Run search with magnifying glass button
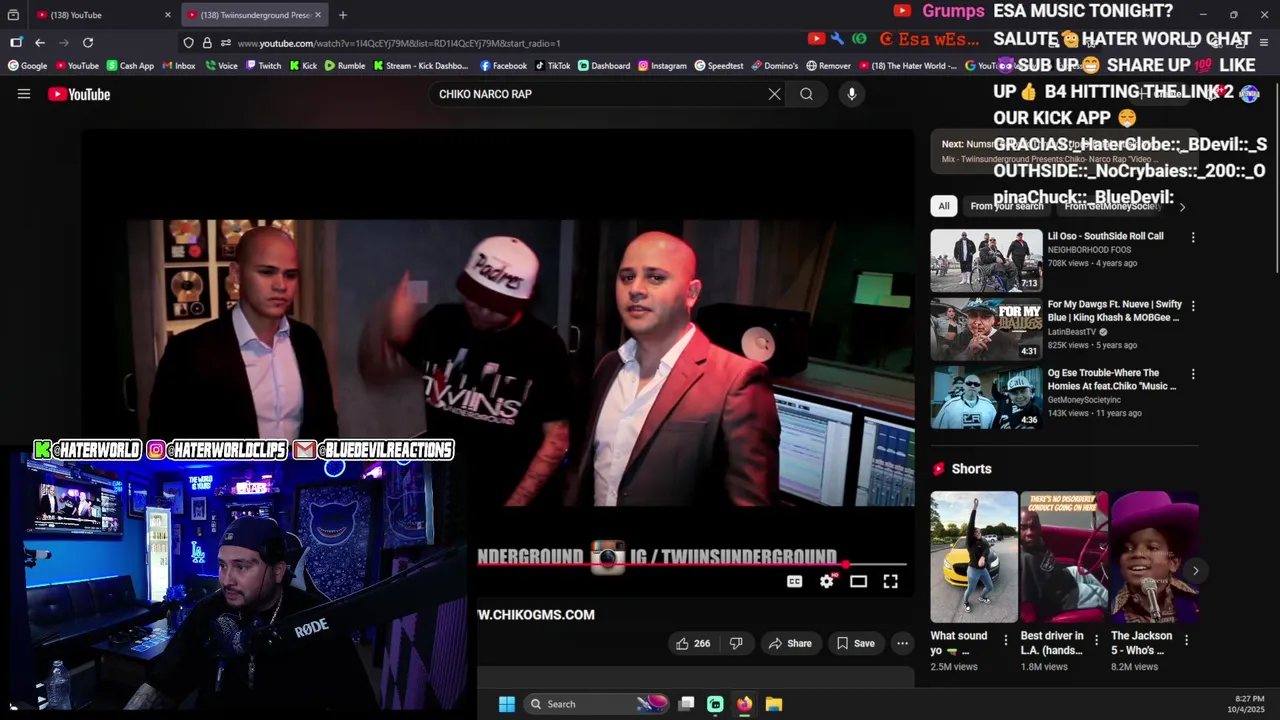 pyautogui.click(x=806, y=94)
